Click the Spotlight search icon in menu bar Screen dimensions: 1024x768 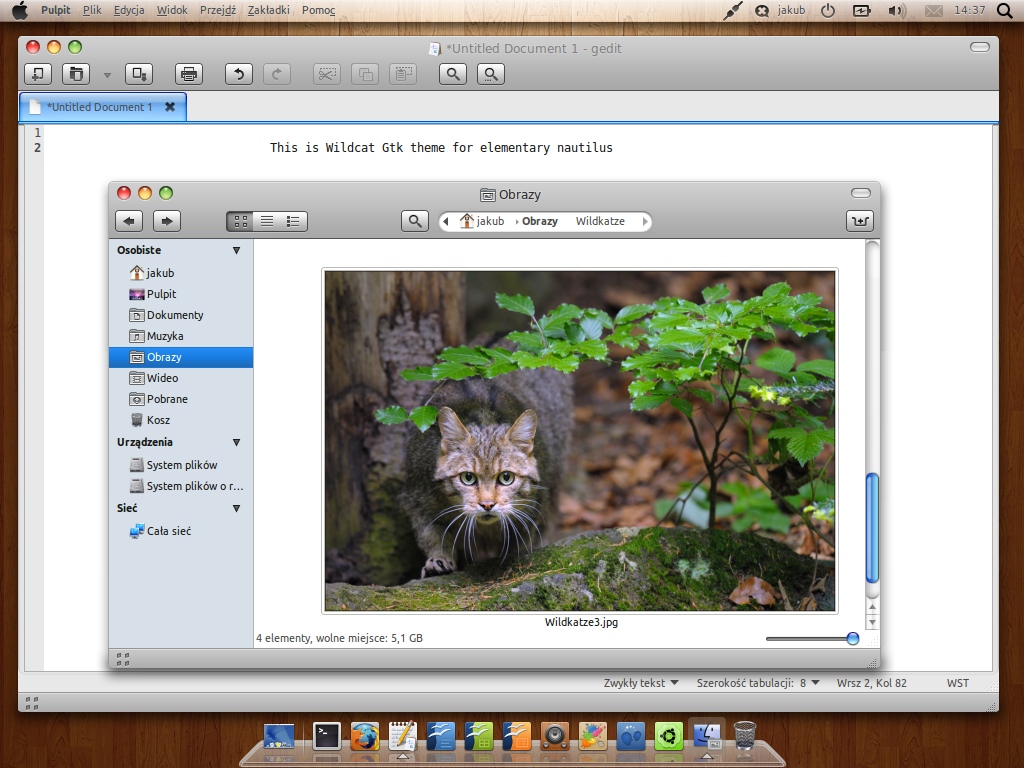(1004, 10)
